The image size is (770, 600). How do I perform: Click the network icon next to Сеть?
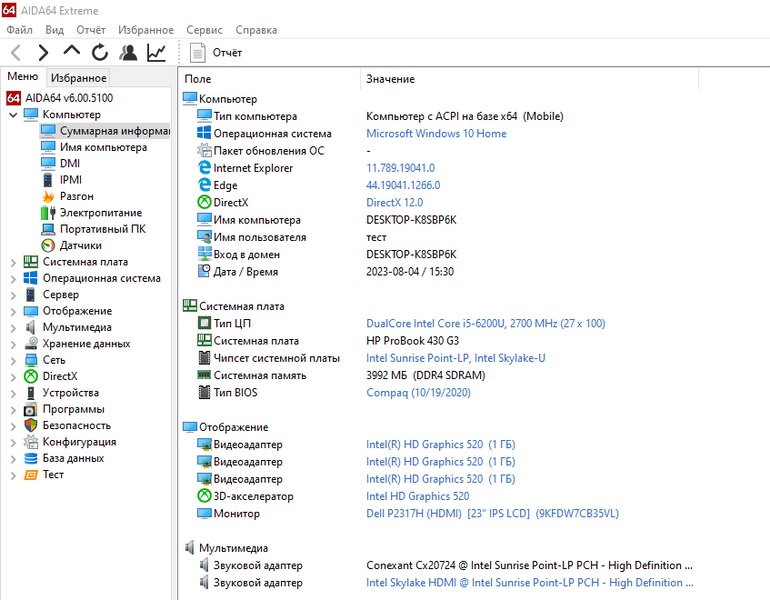(x=31, y=360)
